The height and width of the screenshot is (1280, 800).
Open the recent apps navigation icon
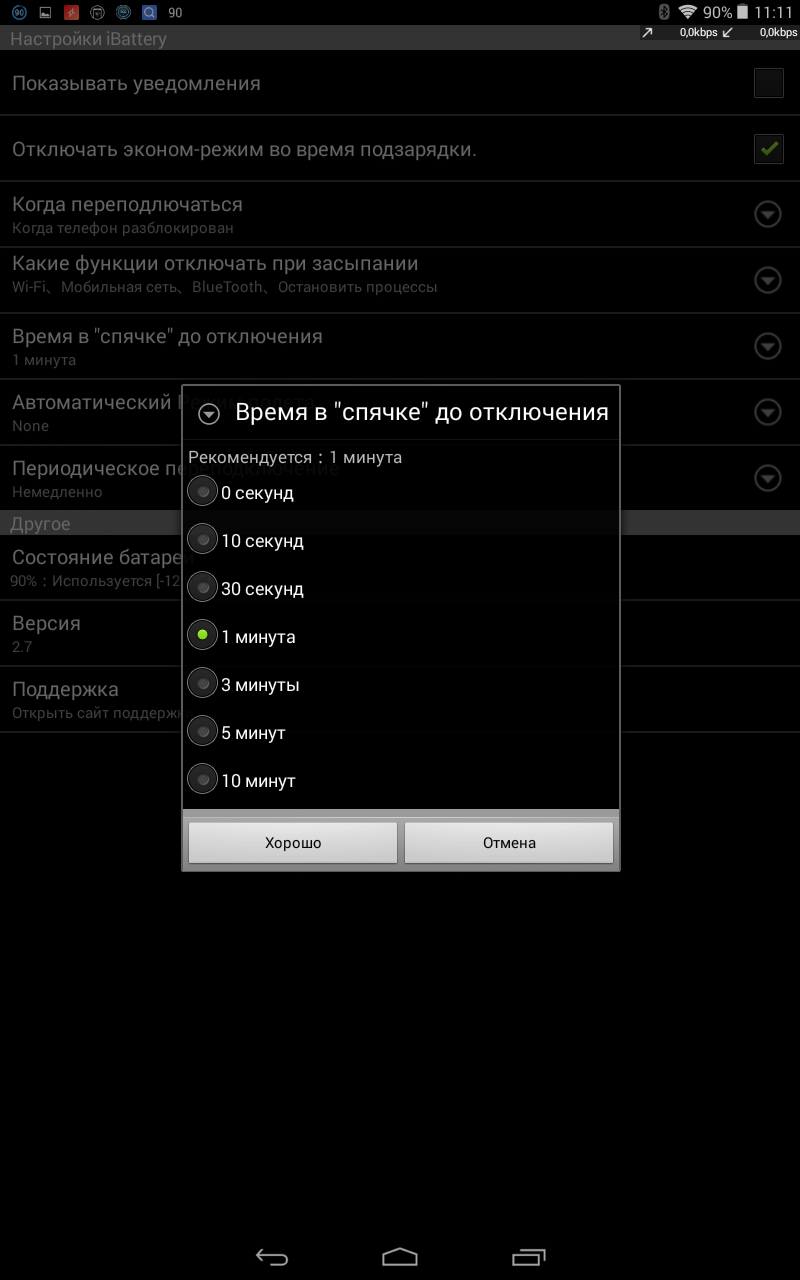click(529, 1257)
